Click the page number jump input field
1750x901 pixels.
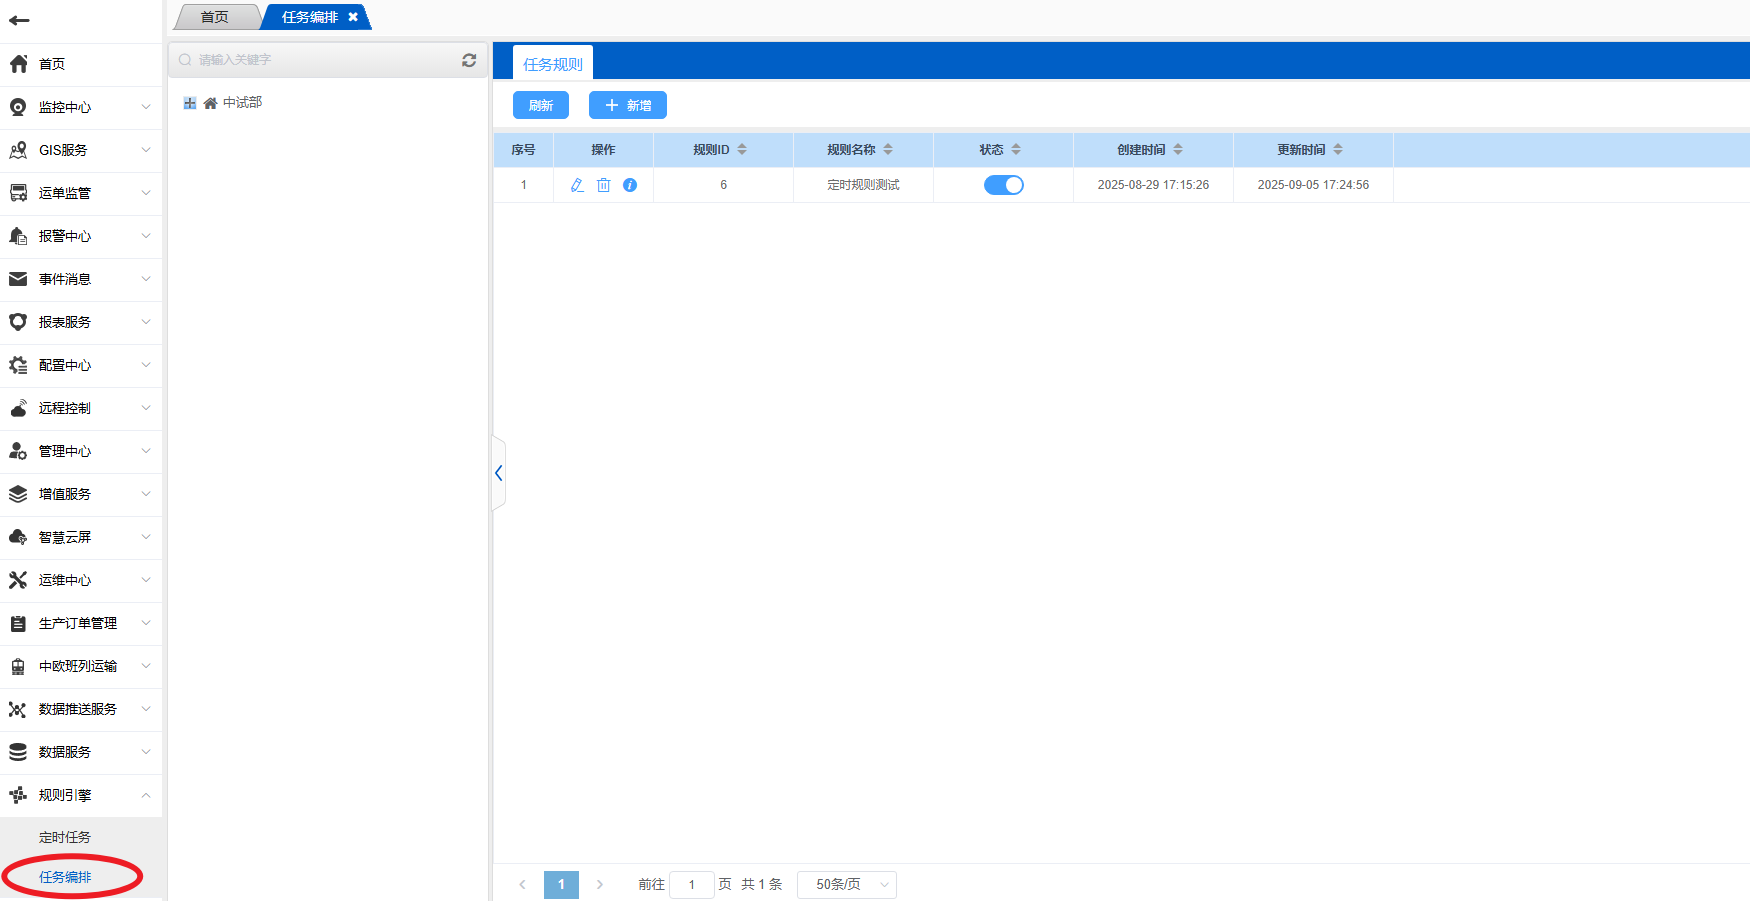pos(691,884)
